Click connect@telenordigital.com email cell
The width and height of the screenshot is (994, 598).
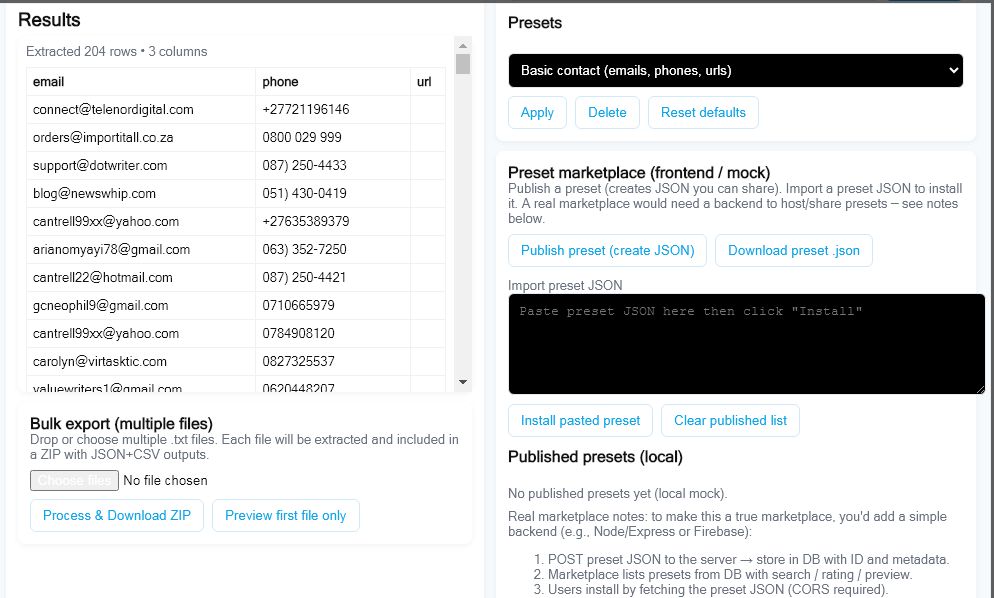click(113, 110)
